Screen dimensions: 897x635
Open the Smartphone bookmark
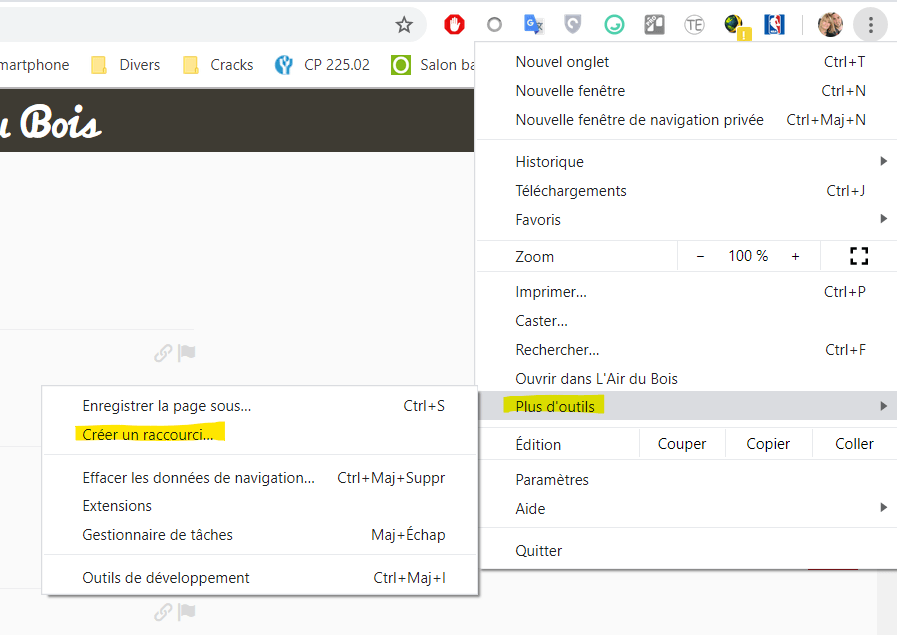pos(34,65)
